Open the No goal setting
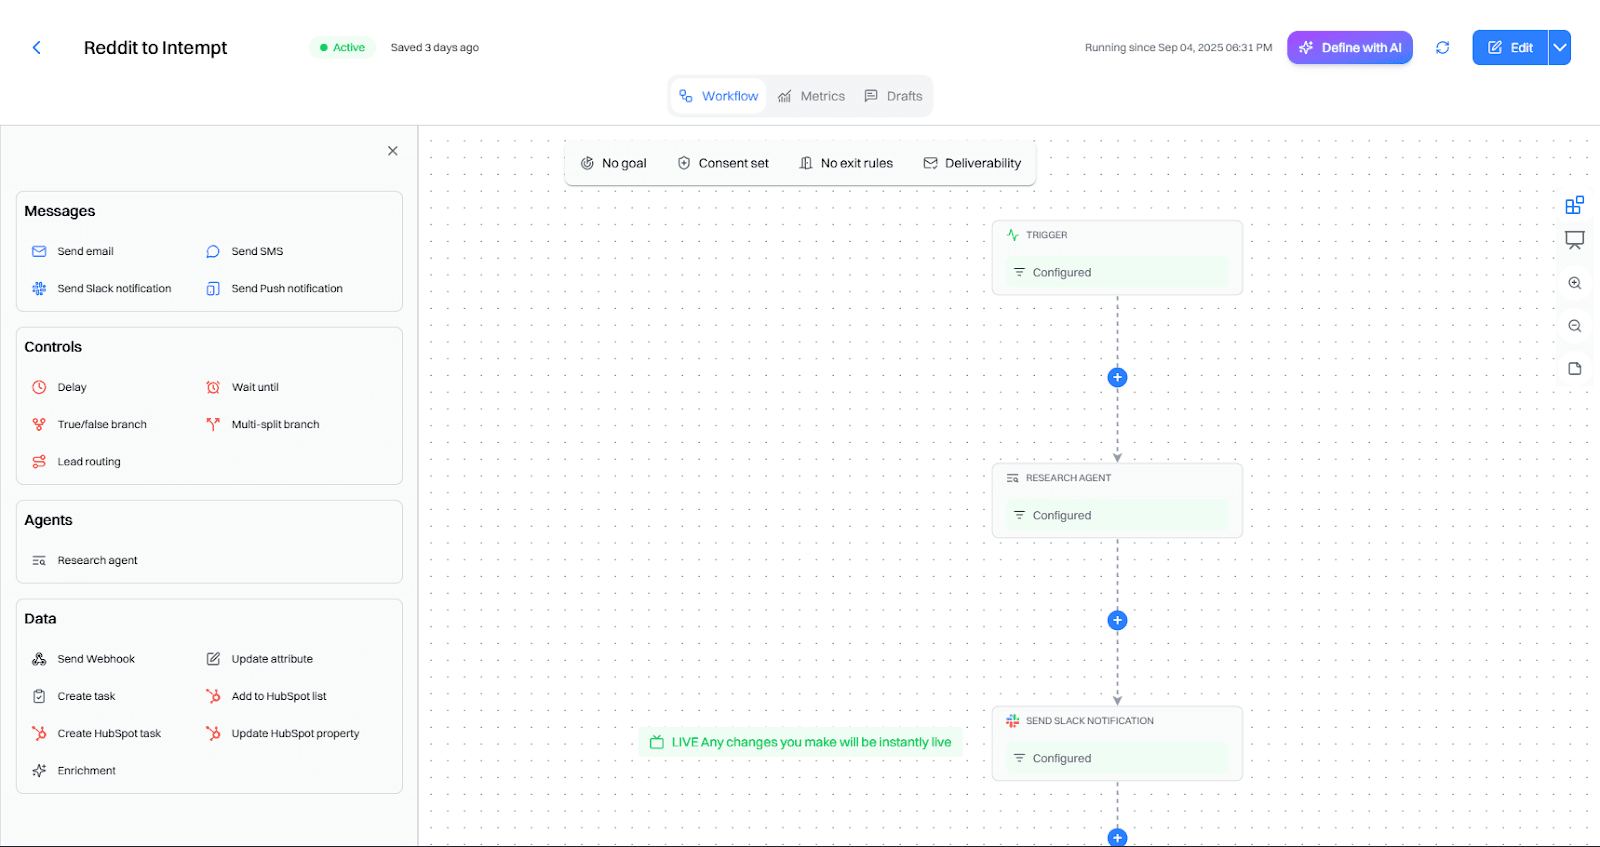This screenshot has height=847, width=1600. click(x=614, y=164)
